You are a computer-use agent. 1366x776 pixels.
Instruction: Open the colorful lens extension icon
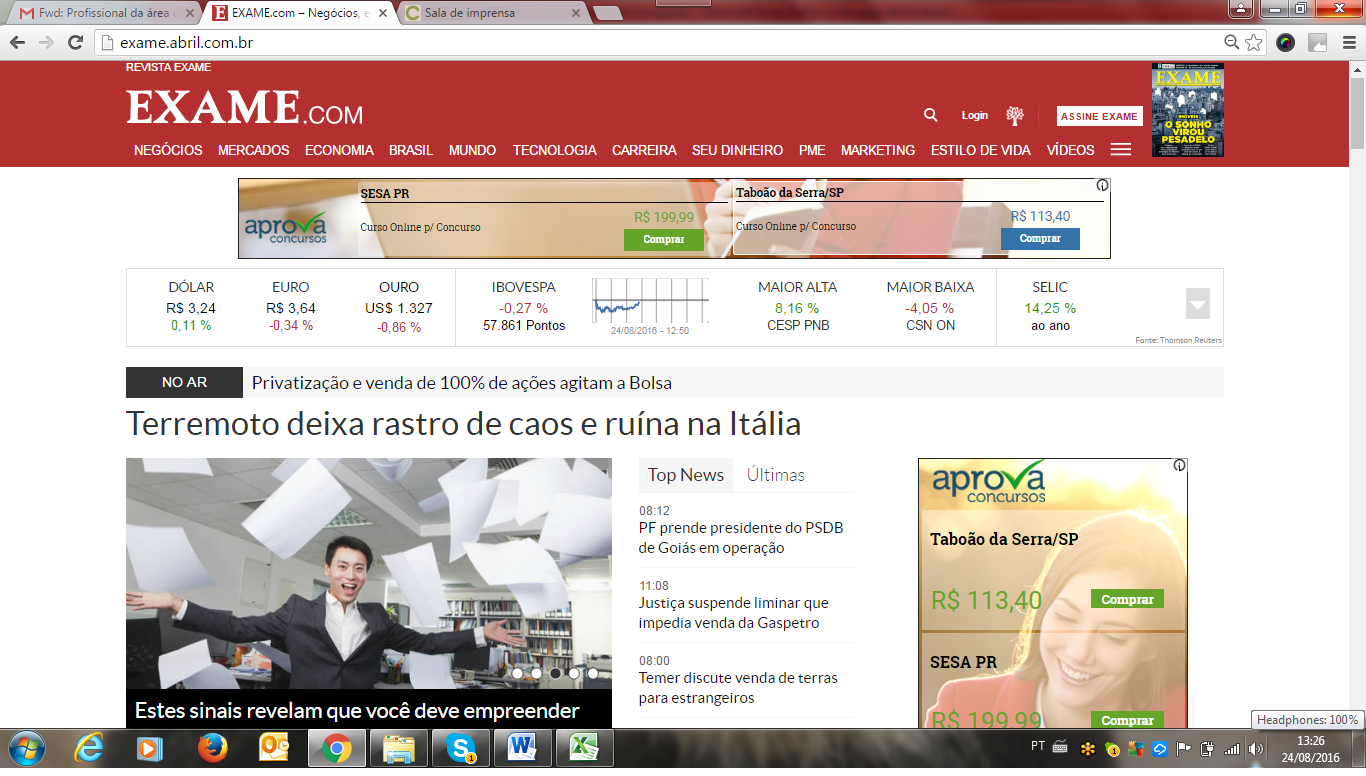1286,43
